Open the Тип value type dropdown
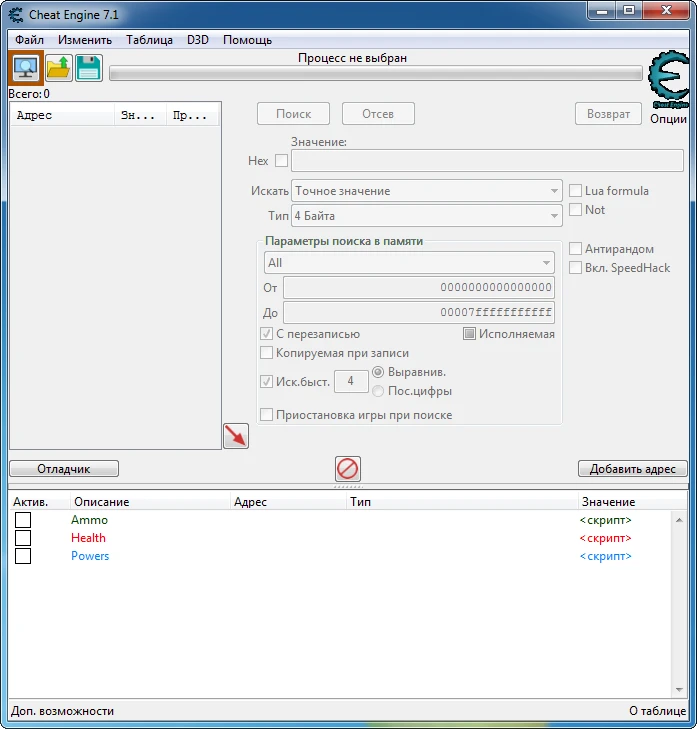The height and width of the screenshot is (729, 697). tap(426, 216)
